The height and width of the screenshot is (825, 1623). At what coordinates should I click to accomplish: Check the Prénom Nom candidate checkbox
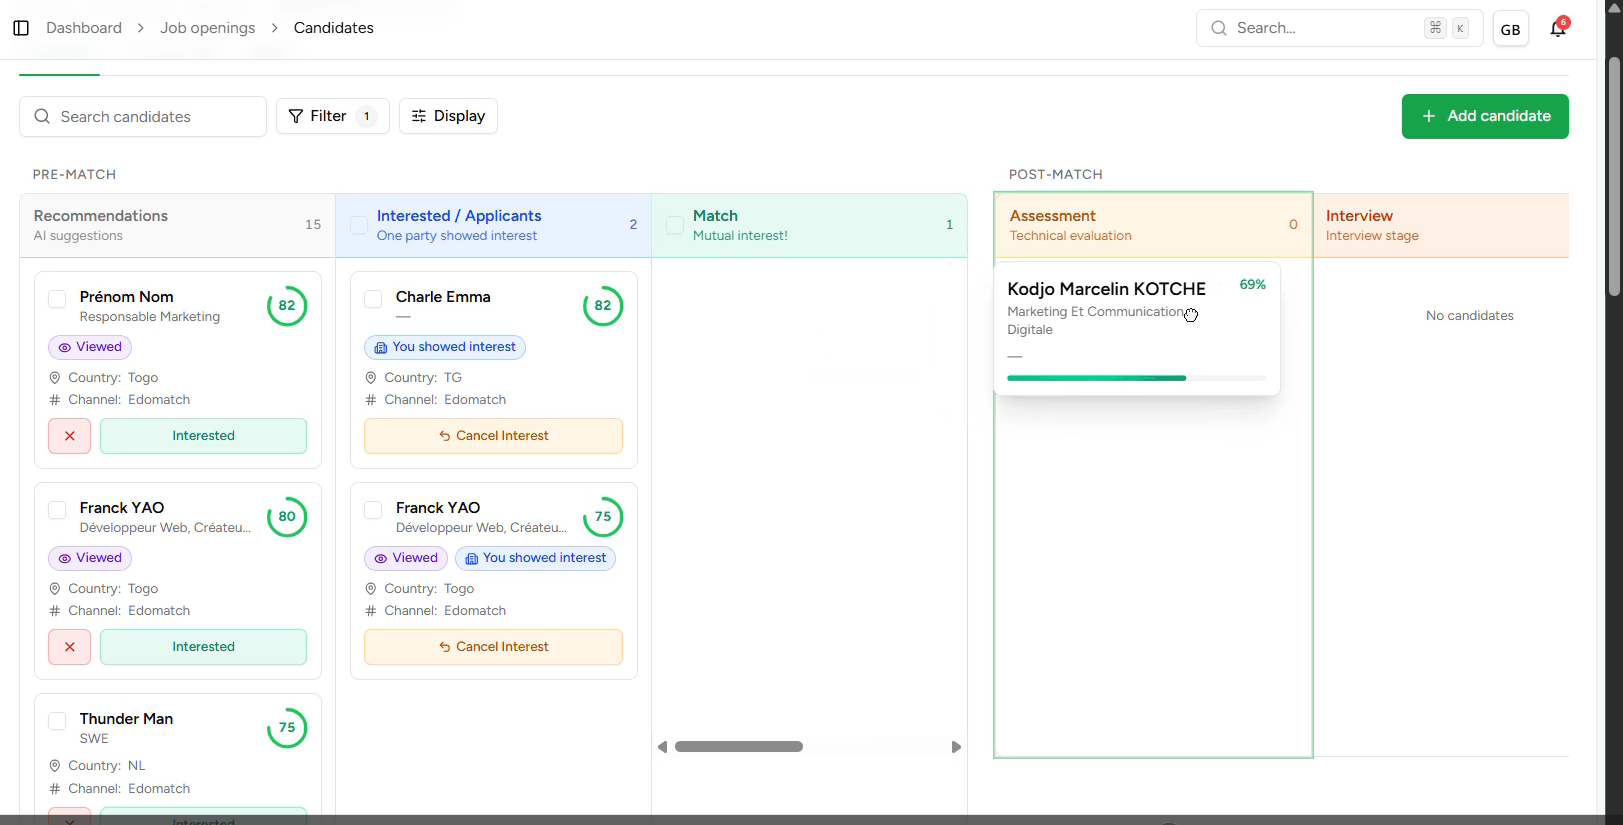pos(58,299)
